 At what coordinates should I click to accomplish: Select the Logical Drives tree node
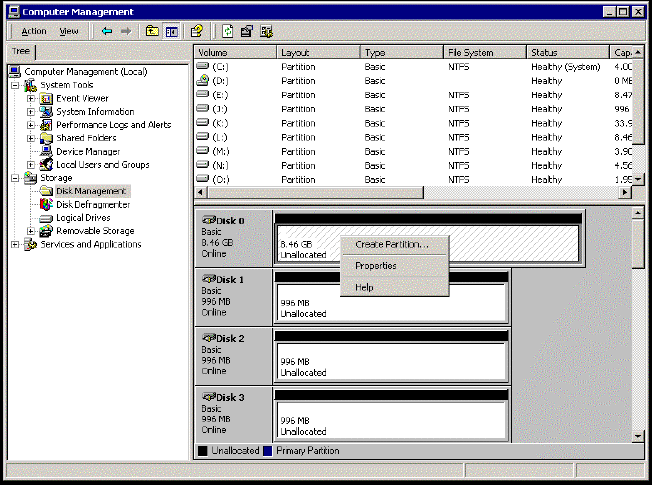[x=83, y=217]
